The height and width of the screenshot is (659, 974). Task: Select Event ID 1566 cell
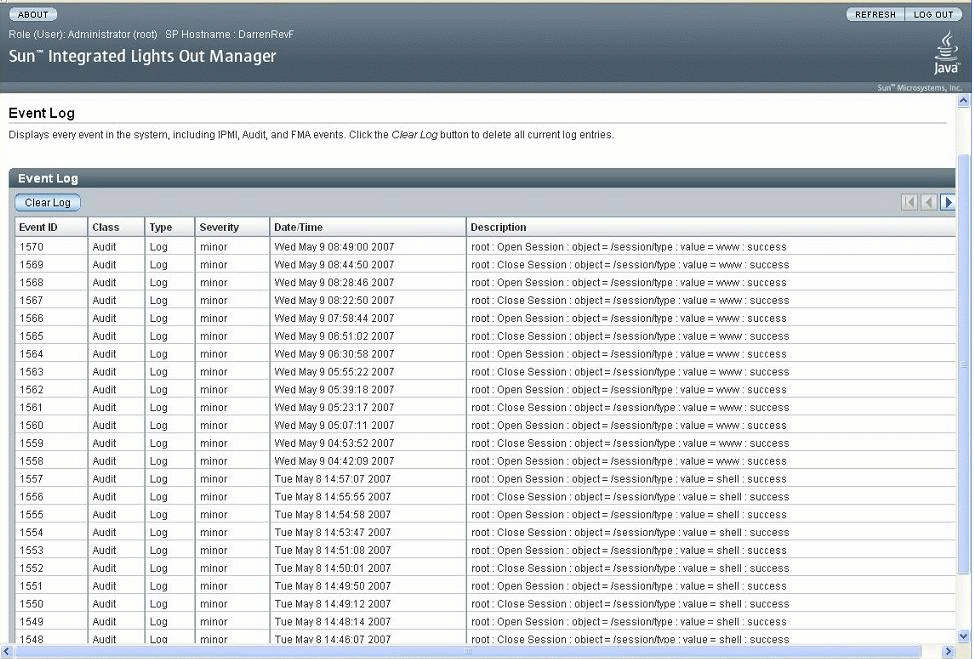click(51, 319)
